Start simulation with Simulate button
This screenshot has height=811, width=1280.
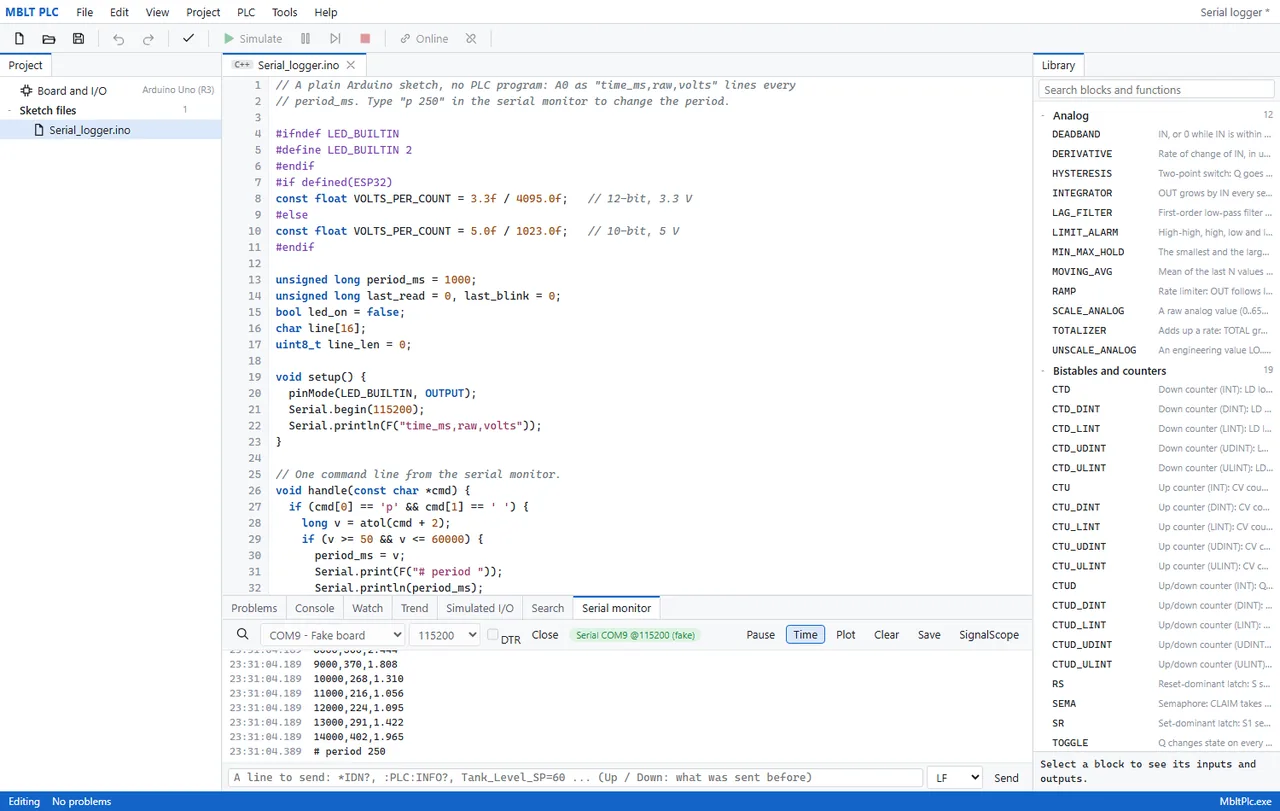(x=252, y=39)
